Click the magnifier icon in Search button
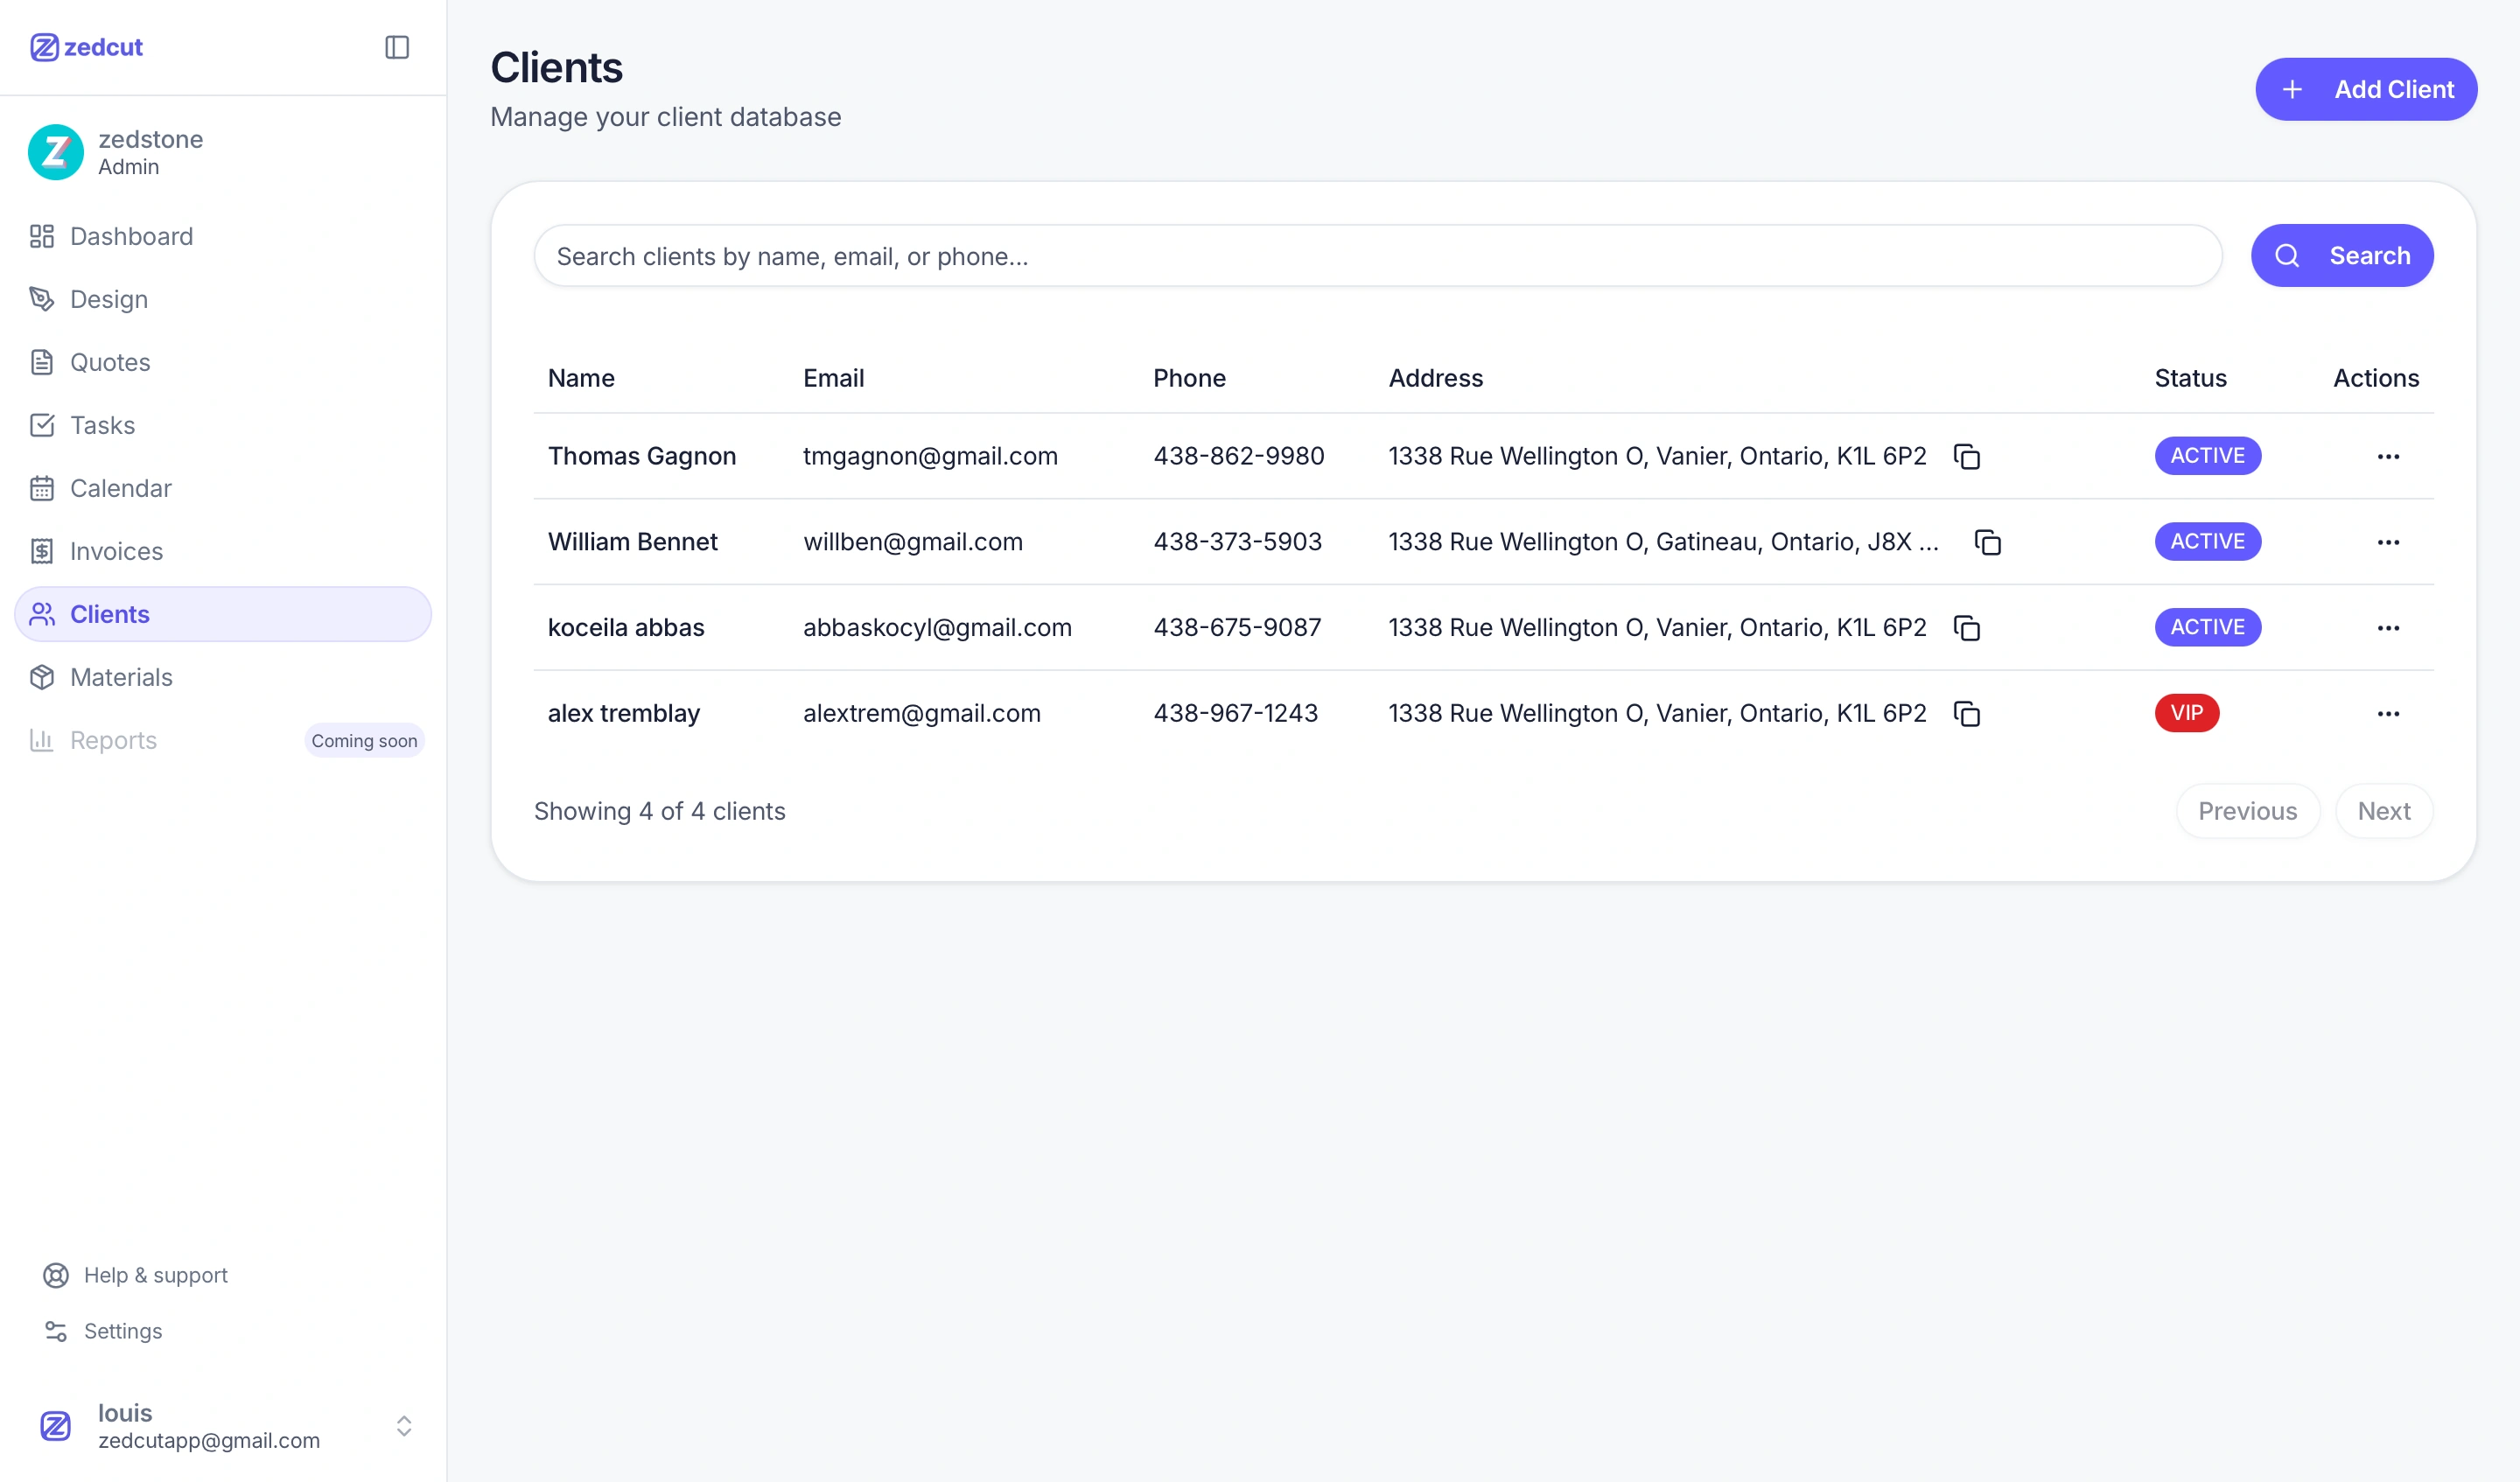 (x=2287, y=256)
